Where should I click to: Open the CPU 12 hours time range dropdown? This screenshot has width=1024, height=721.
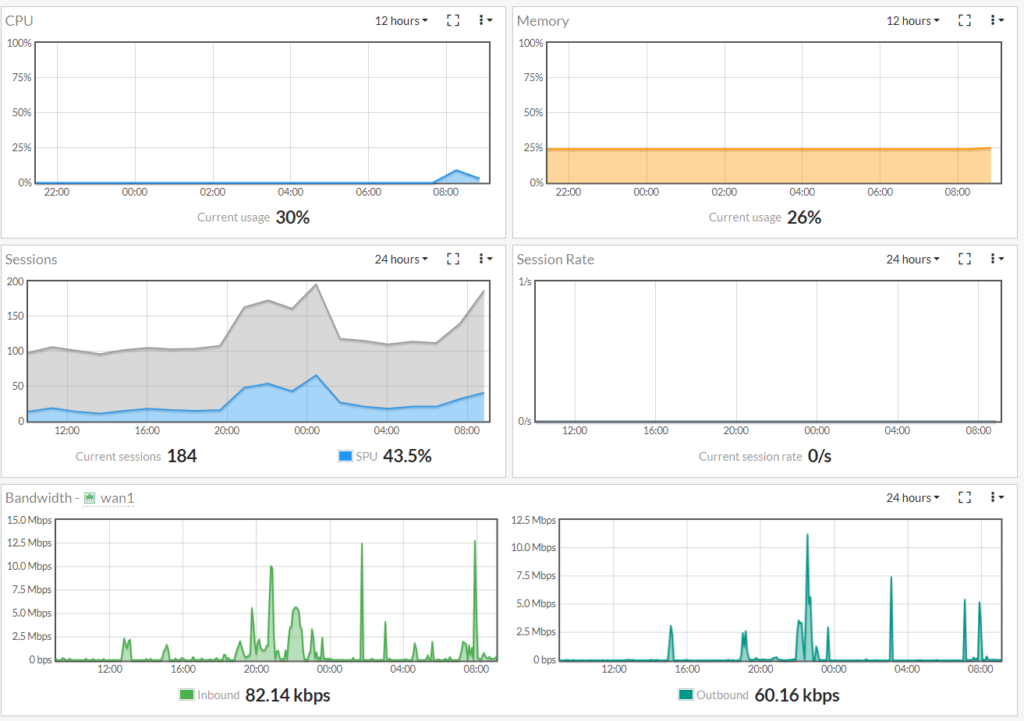coord(401,20)
